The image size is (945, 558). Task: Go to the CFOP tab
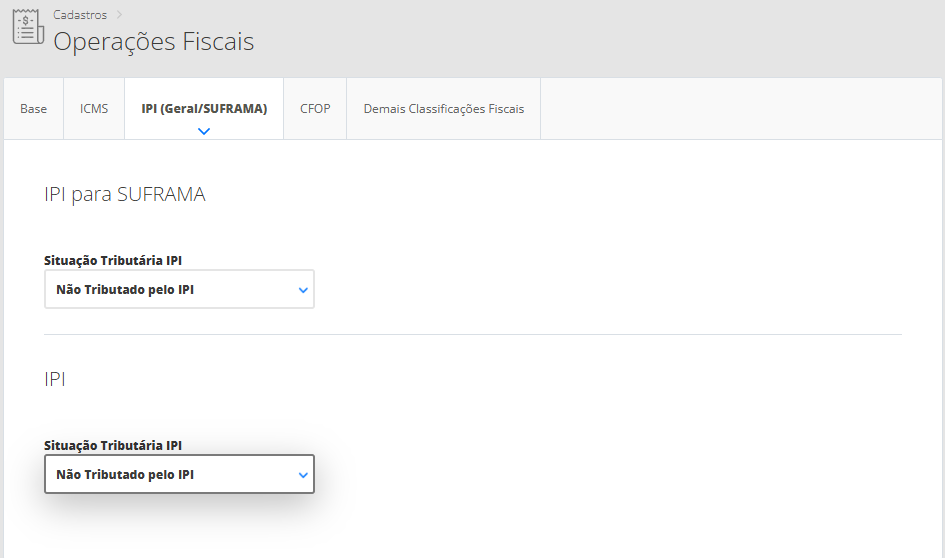click(x=315, y=109)
